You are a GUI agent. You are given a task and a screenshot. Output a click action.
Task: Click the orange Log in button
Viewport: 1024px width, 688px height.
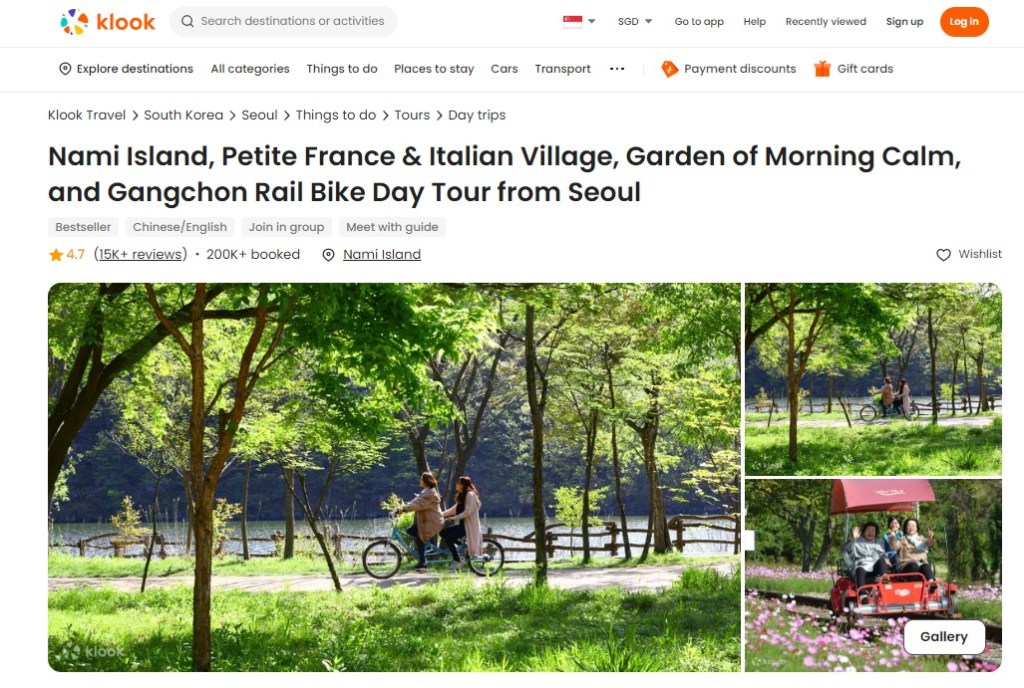point(964,22)
